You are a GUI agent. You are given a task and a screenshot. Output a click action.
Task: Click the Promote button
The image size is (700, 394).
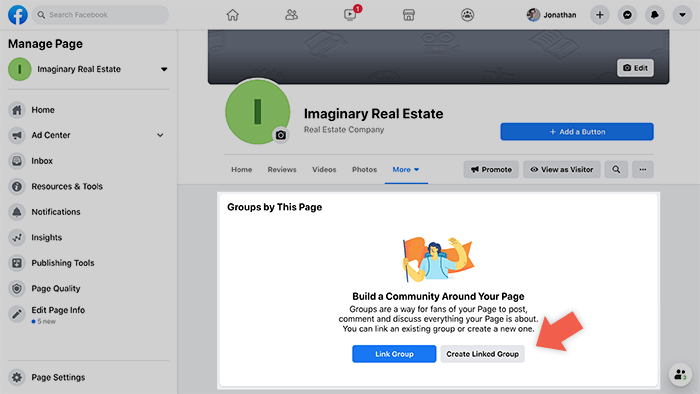coord(491,170)
